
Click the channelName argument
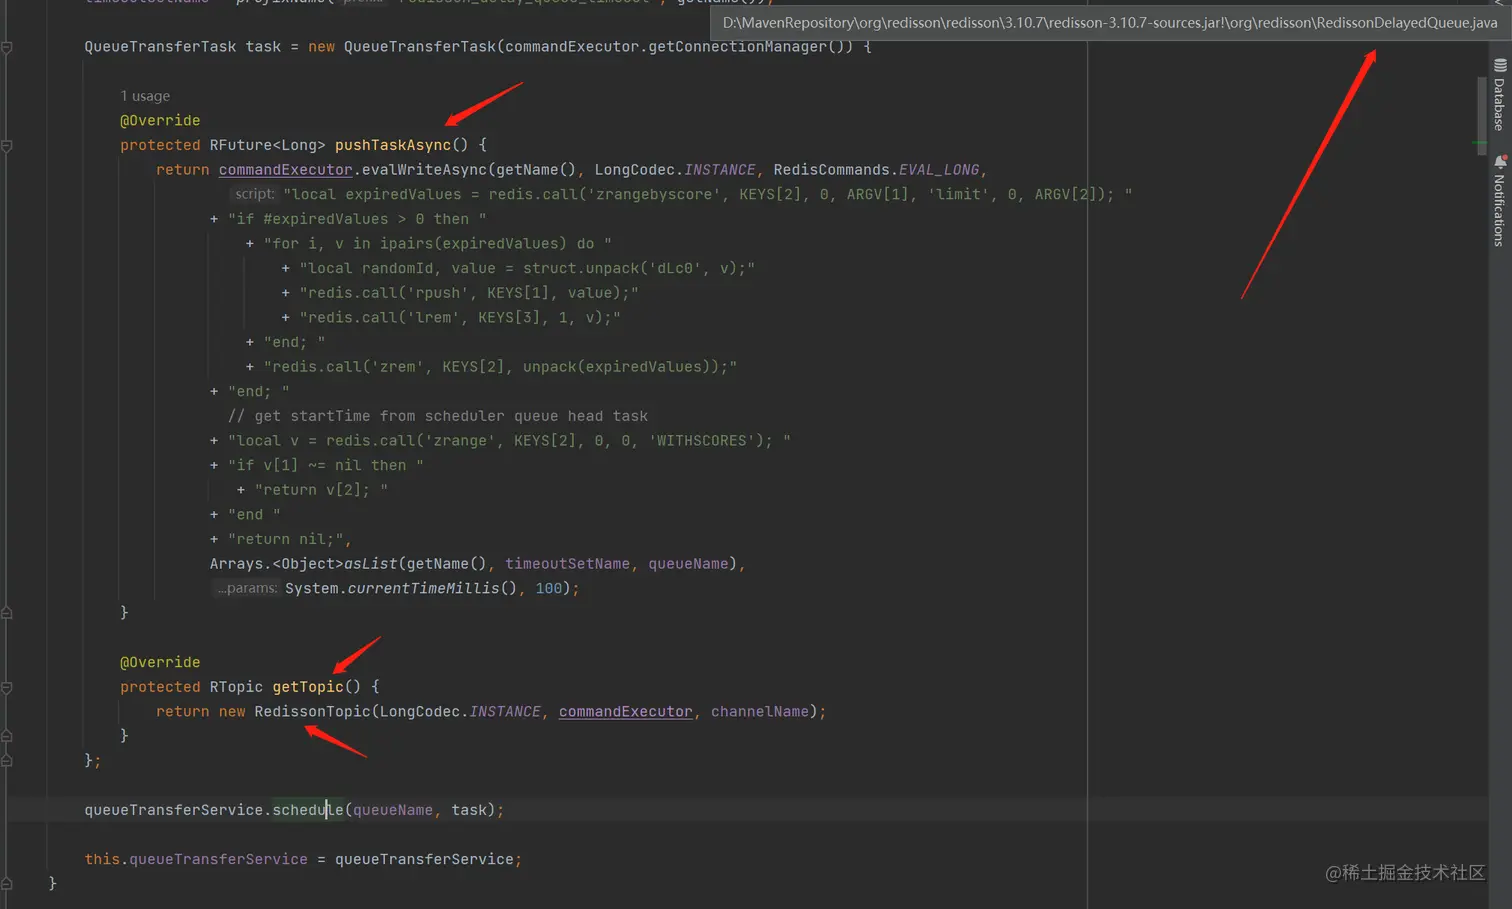pyautogui.click(x=760, y=712)
